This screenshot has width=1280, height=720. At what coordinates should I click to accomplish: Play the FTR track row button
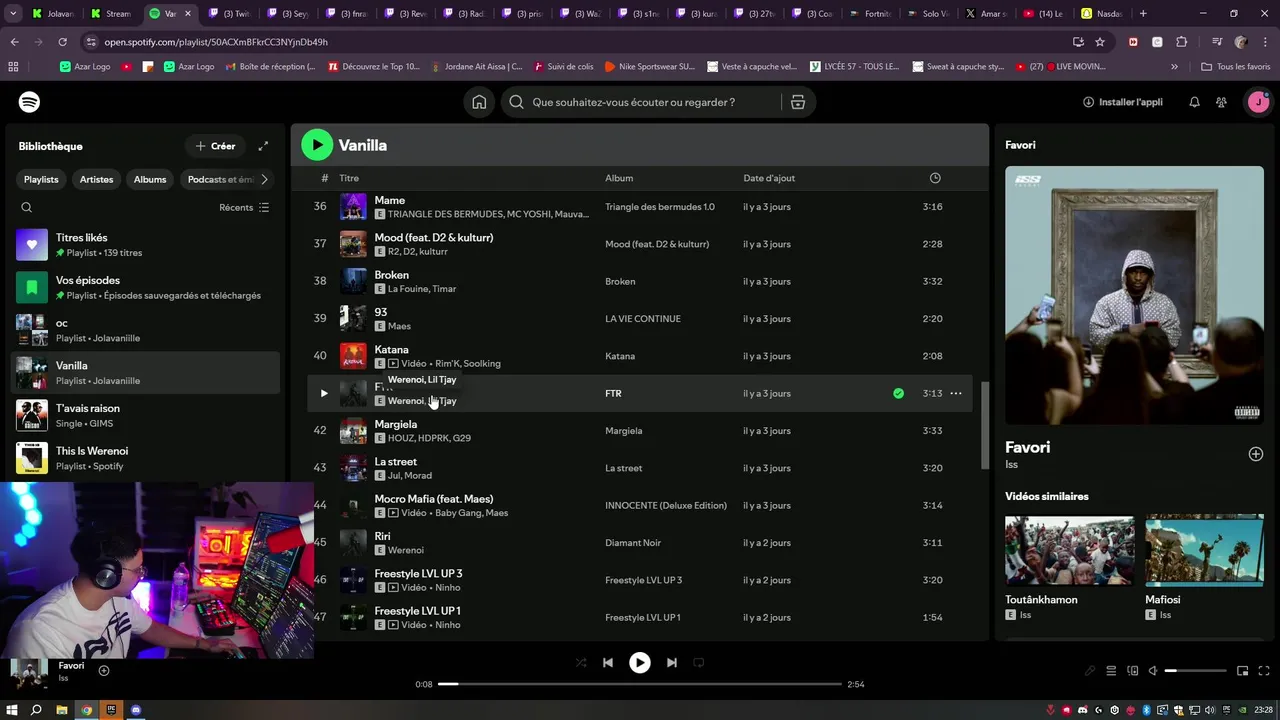tap(323, 394)
